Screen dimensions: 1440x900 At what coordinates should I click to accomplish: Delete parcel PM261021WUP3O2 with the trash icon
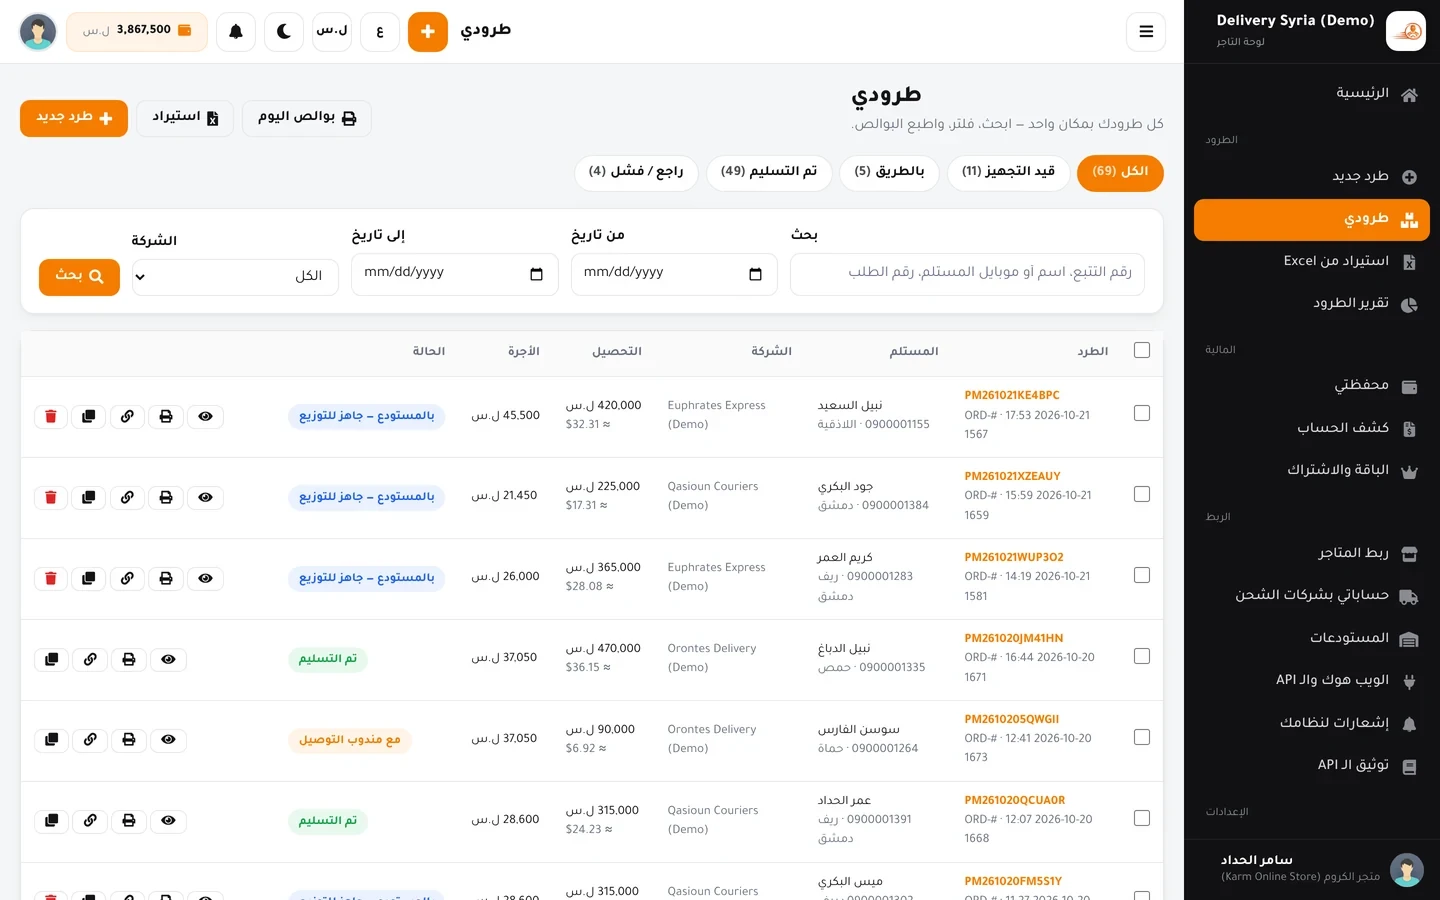(51, 578)
